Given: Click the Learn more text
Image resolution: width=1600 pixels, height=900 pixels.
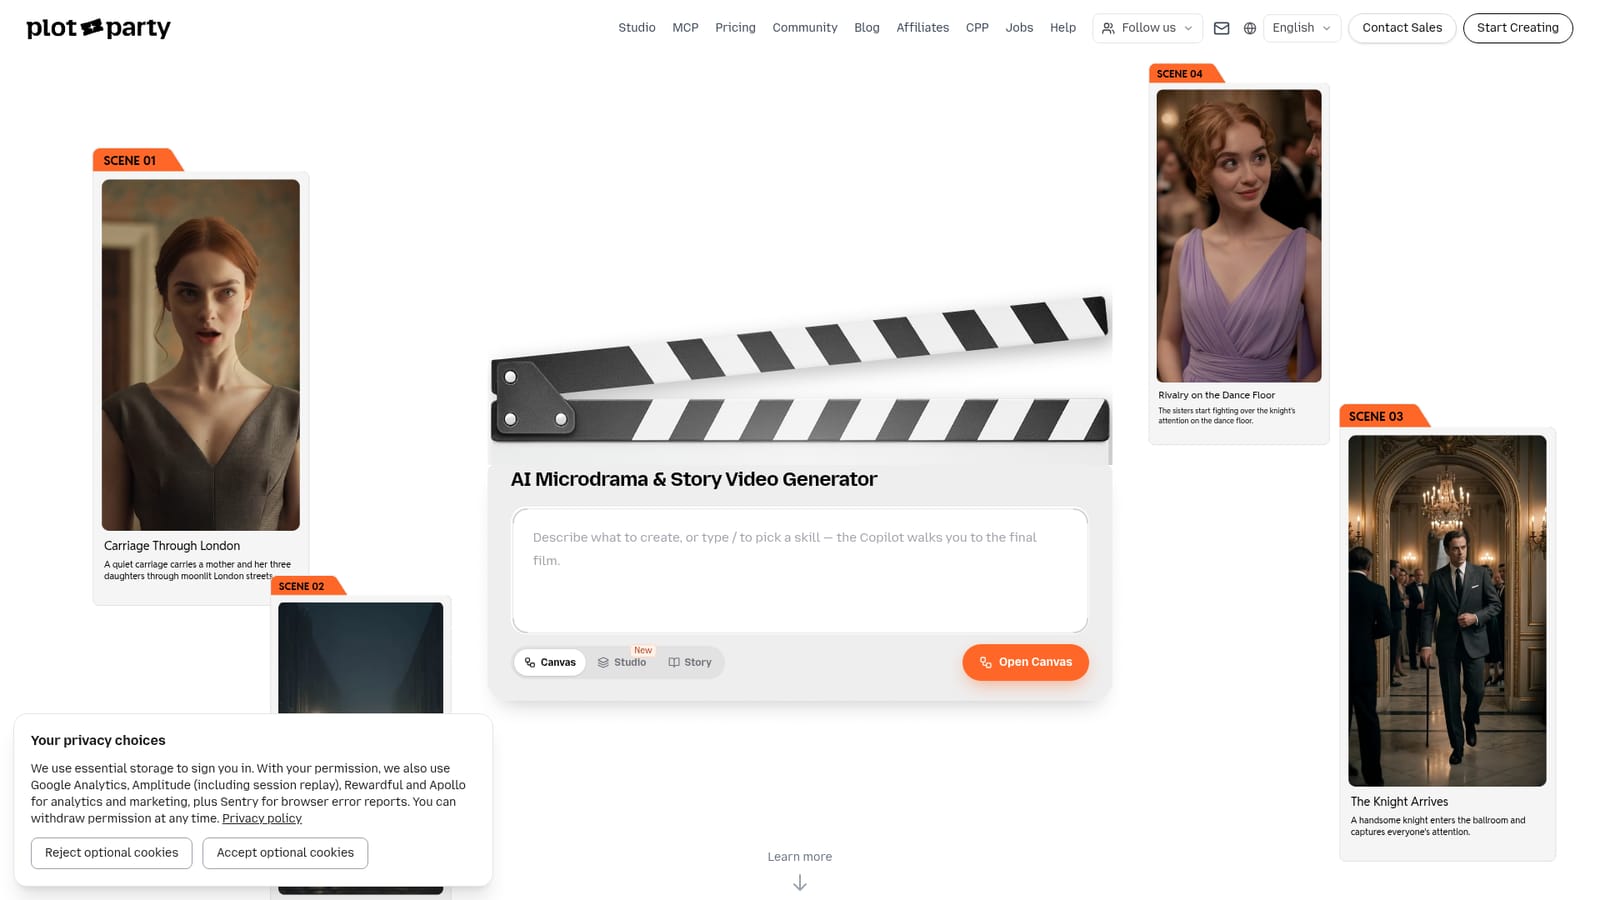Looking at the screenshot, I should click(x=800, y=857).
